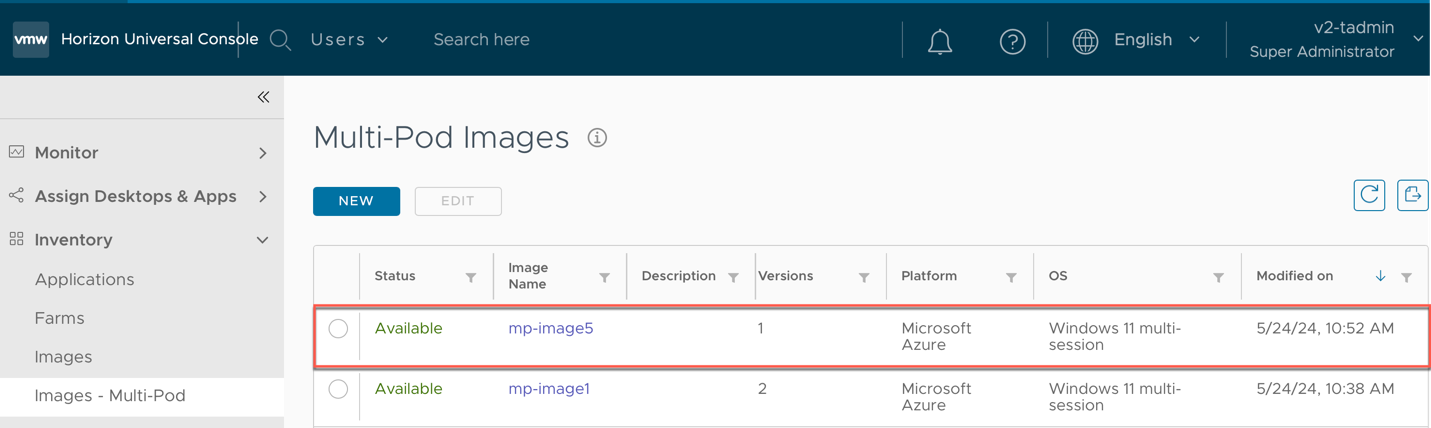Open the notifications bell
The image size is (1431, 428).
click(940, 41)
